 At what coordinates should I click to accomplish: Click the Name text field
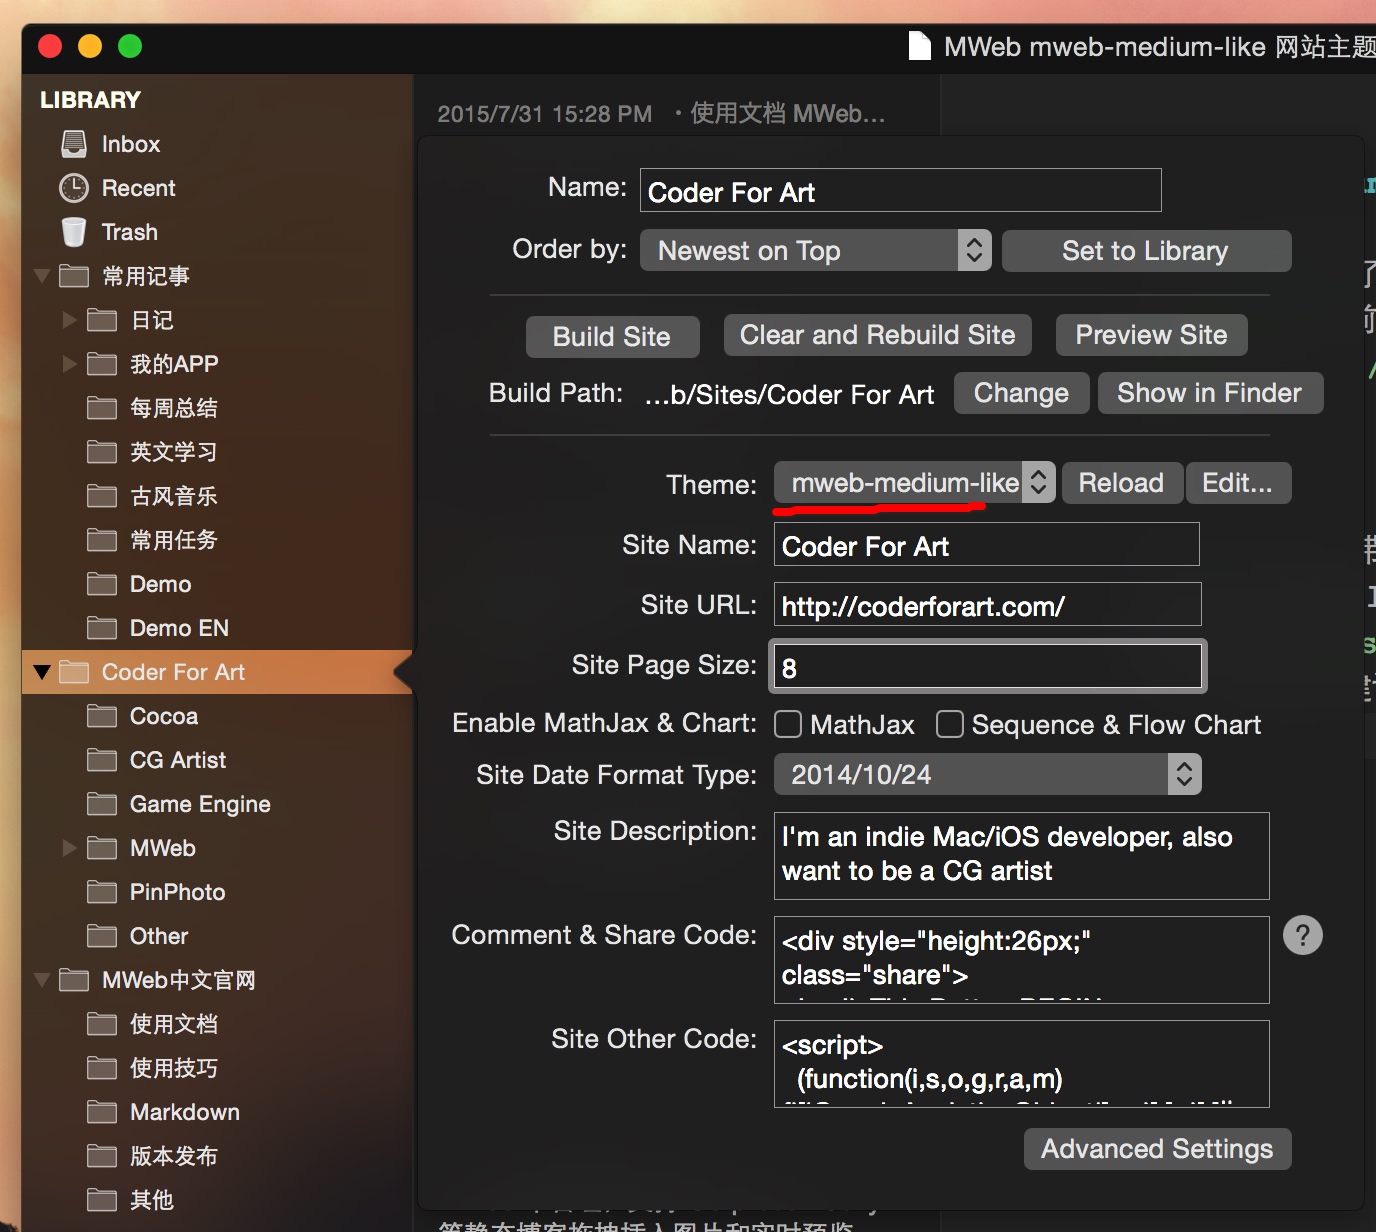(901, 190)
